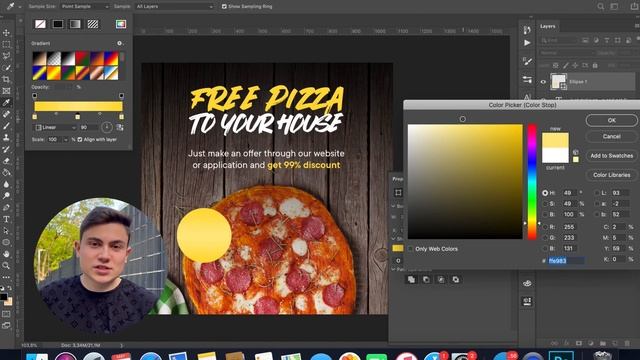Screen dimensions: 640x360
Task: Open the Linear gradient style dropdown
Action: [x=56, y=128]
